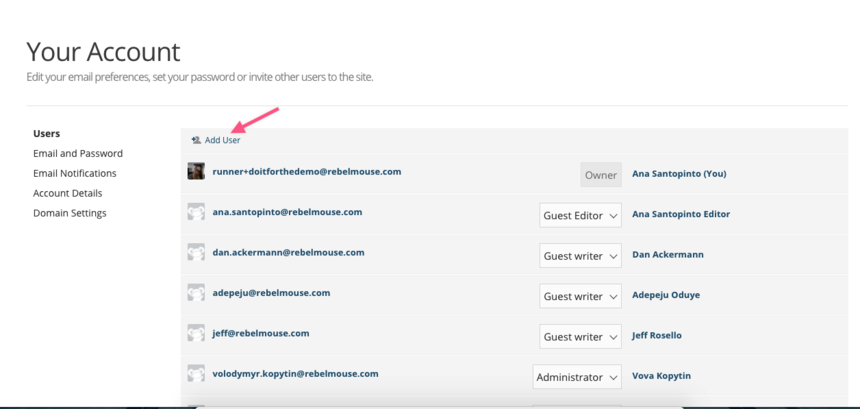Open avatar of runner+doitforthedemo user

click(196, 171)
